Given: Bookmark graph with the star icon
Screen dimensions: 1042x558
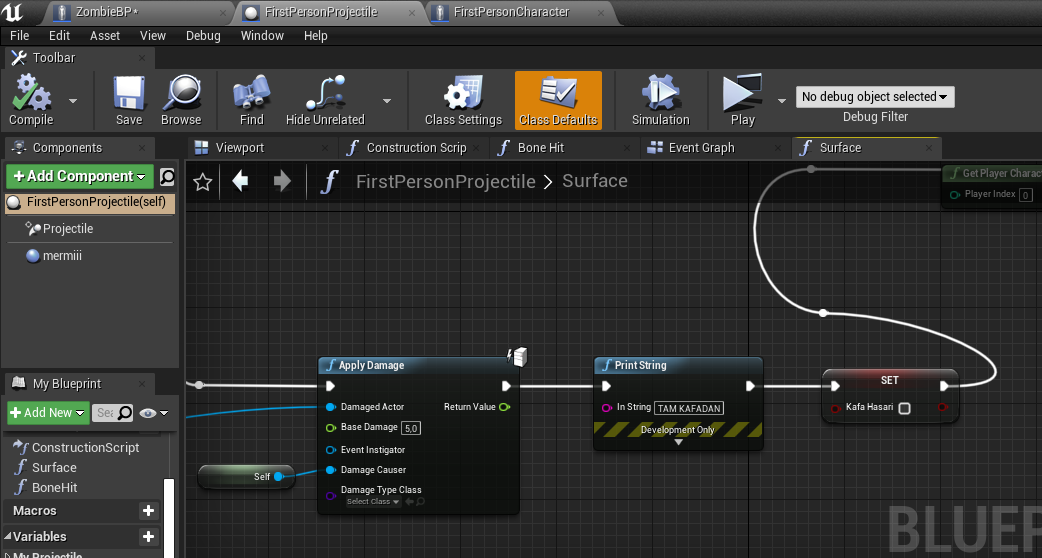Looking at the screenshot, I should 203,181.
